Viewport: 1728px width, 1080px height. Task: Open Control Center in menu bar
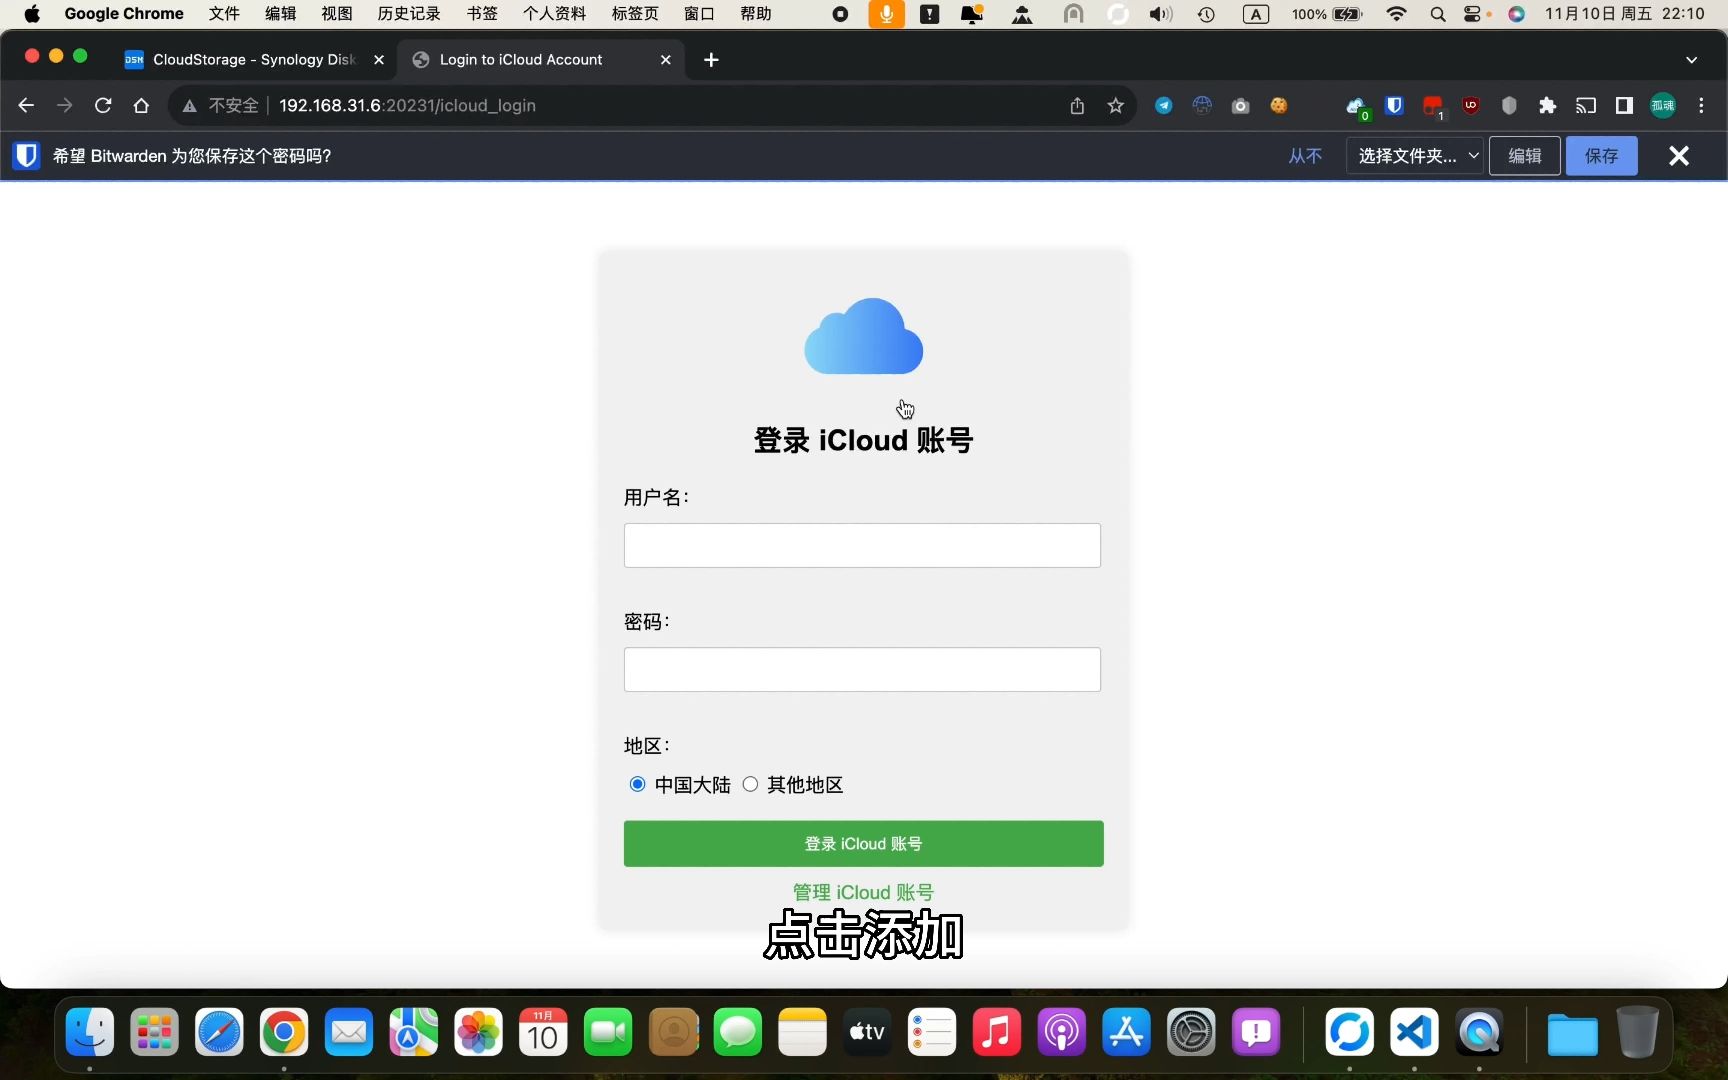click(x=1474, y=14)
